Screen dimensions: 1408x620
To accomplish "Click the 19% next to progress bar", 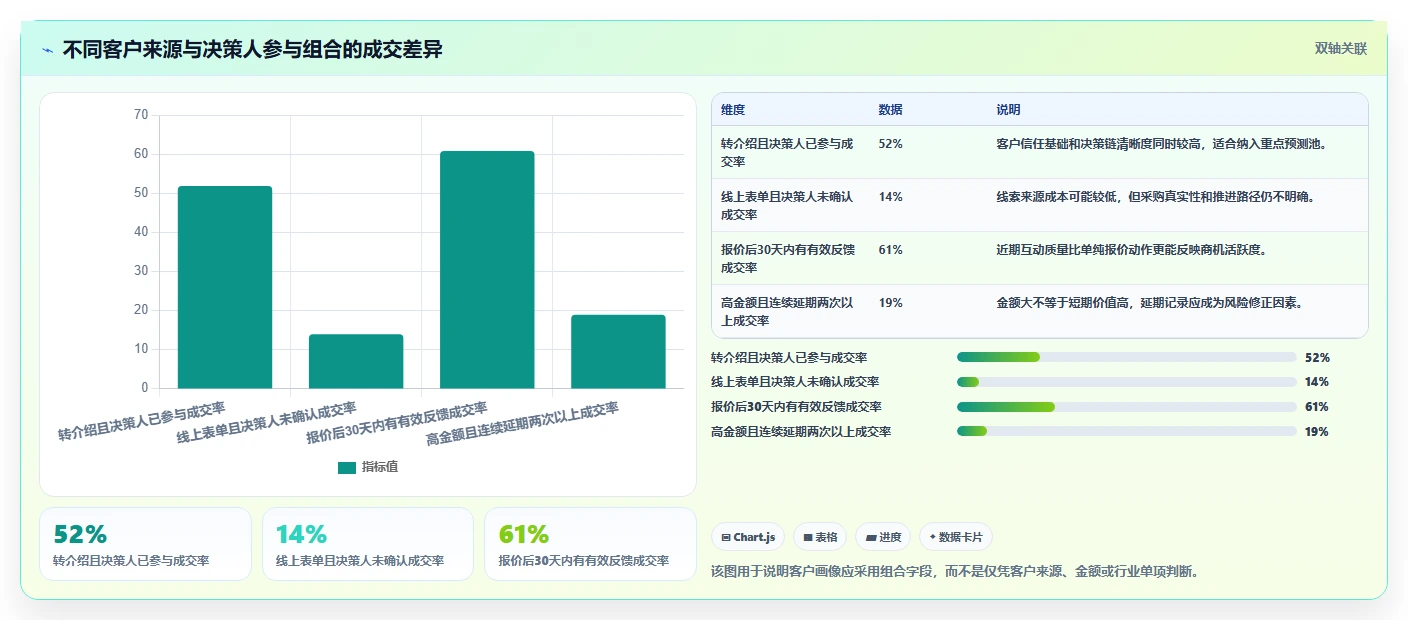I will [x=1317, y=432].
